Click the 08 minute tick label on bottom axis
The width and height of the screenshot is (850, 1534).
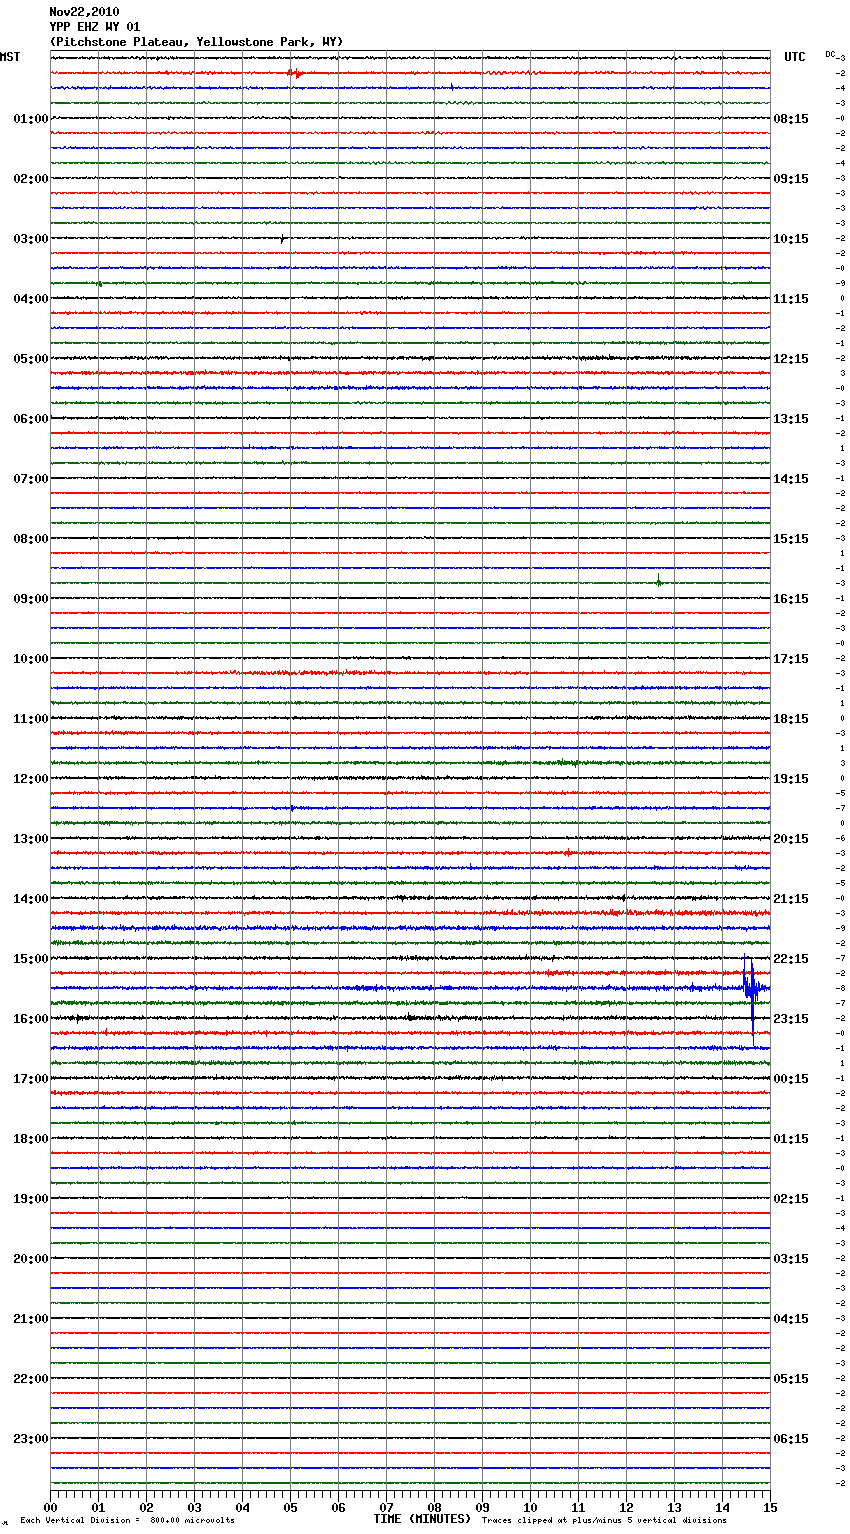(434, 1507)
